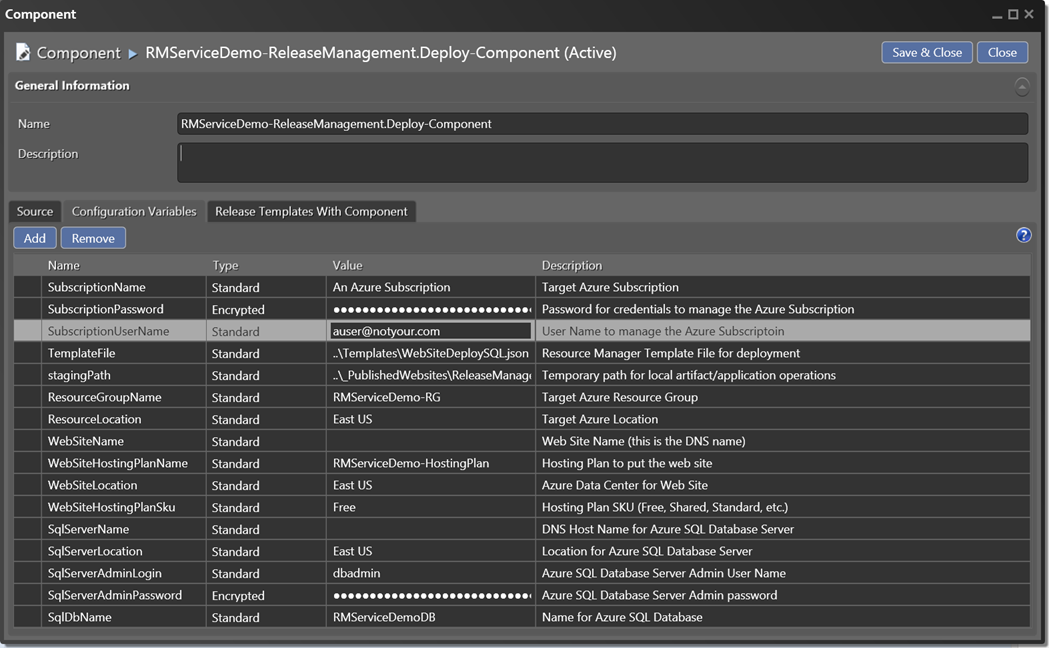Click the _PublishedWebsites staging path value
The width and height of the screenshot is (1049, 648).
[x=431, y=375]
